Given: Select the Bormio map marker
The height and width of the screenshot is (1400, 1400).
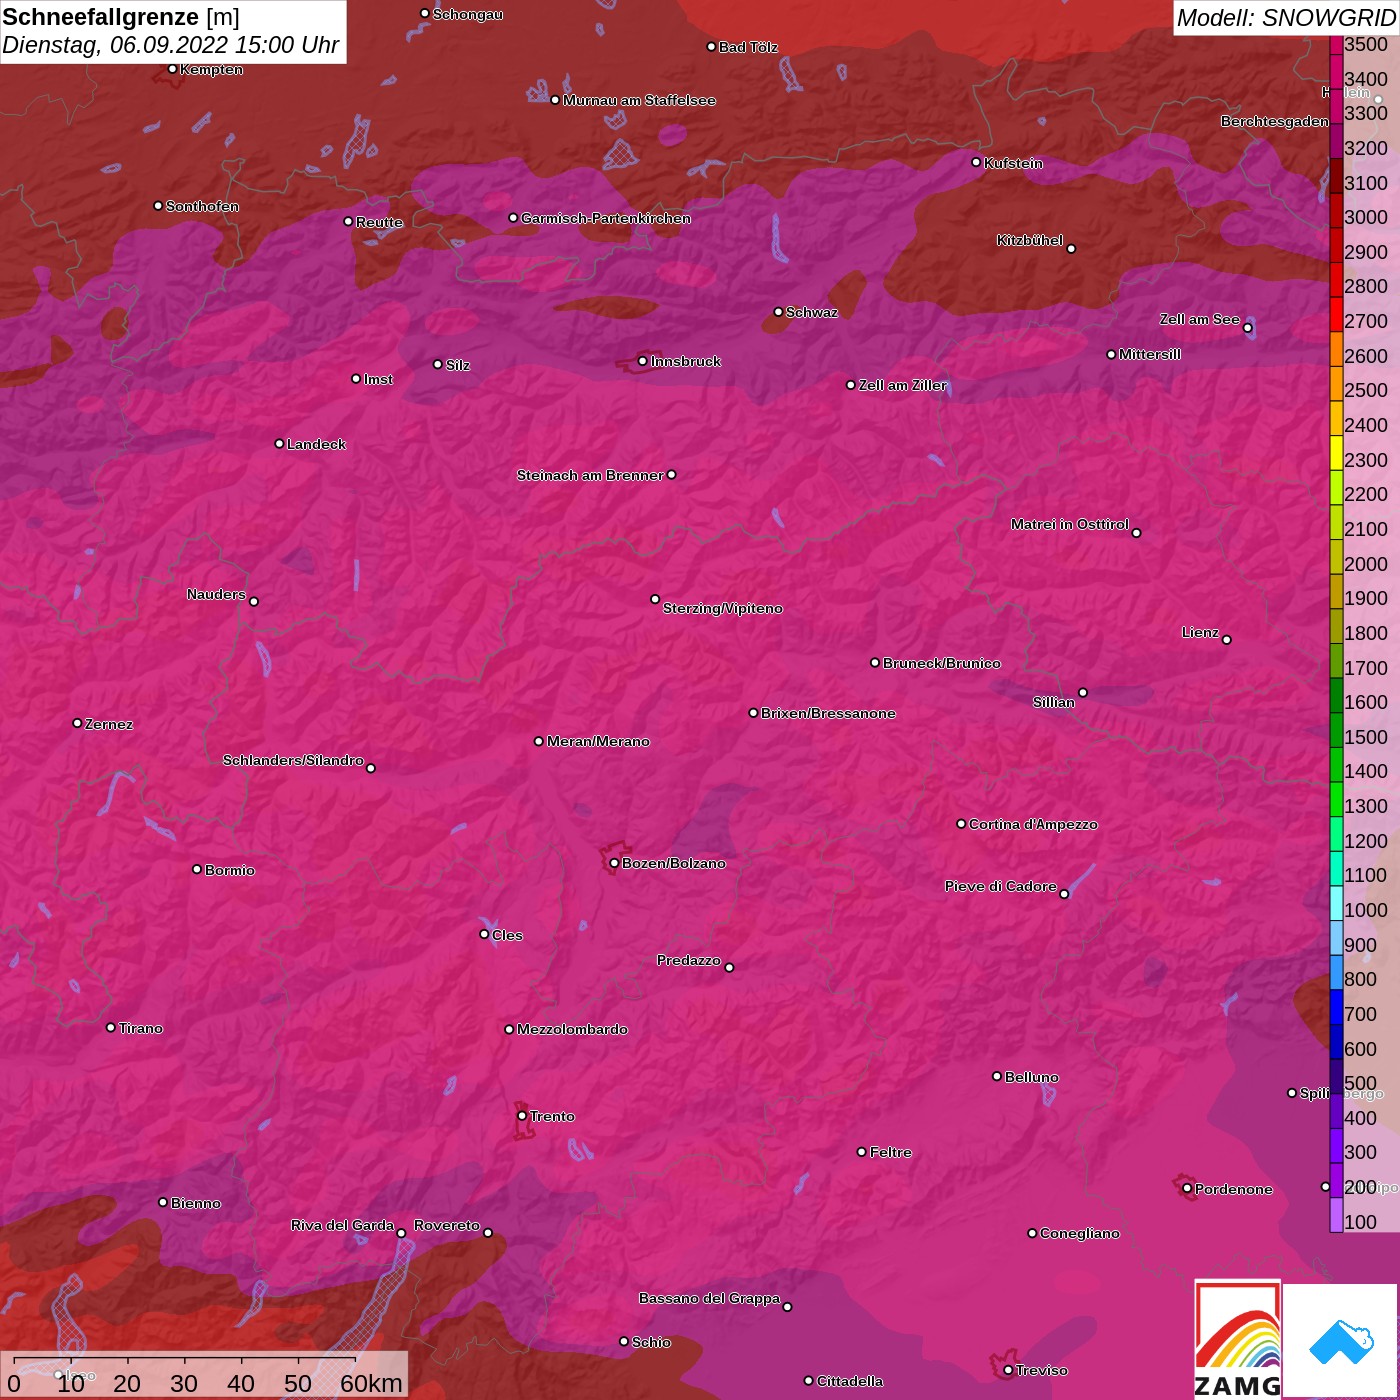Looking at the screenshot, I should [197, 869].
